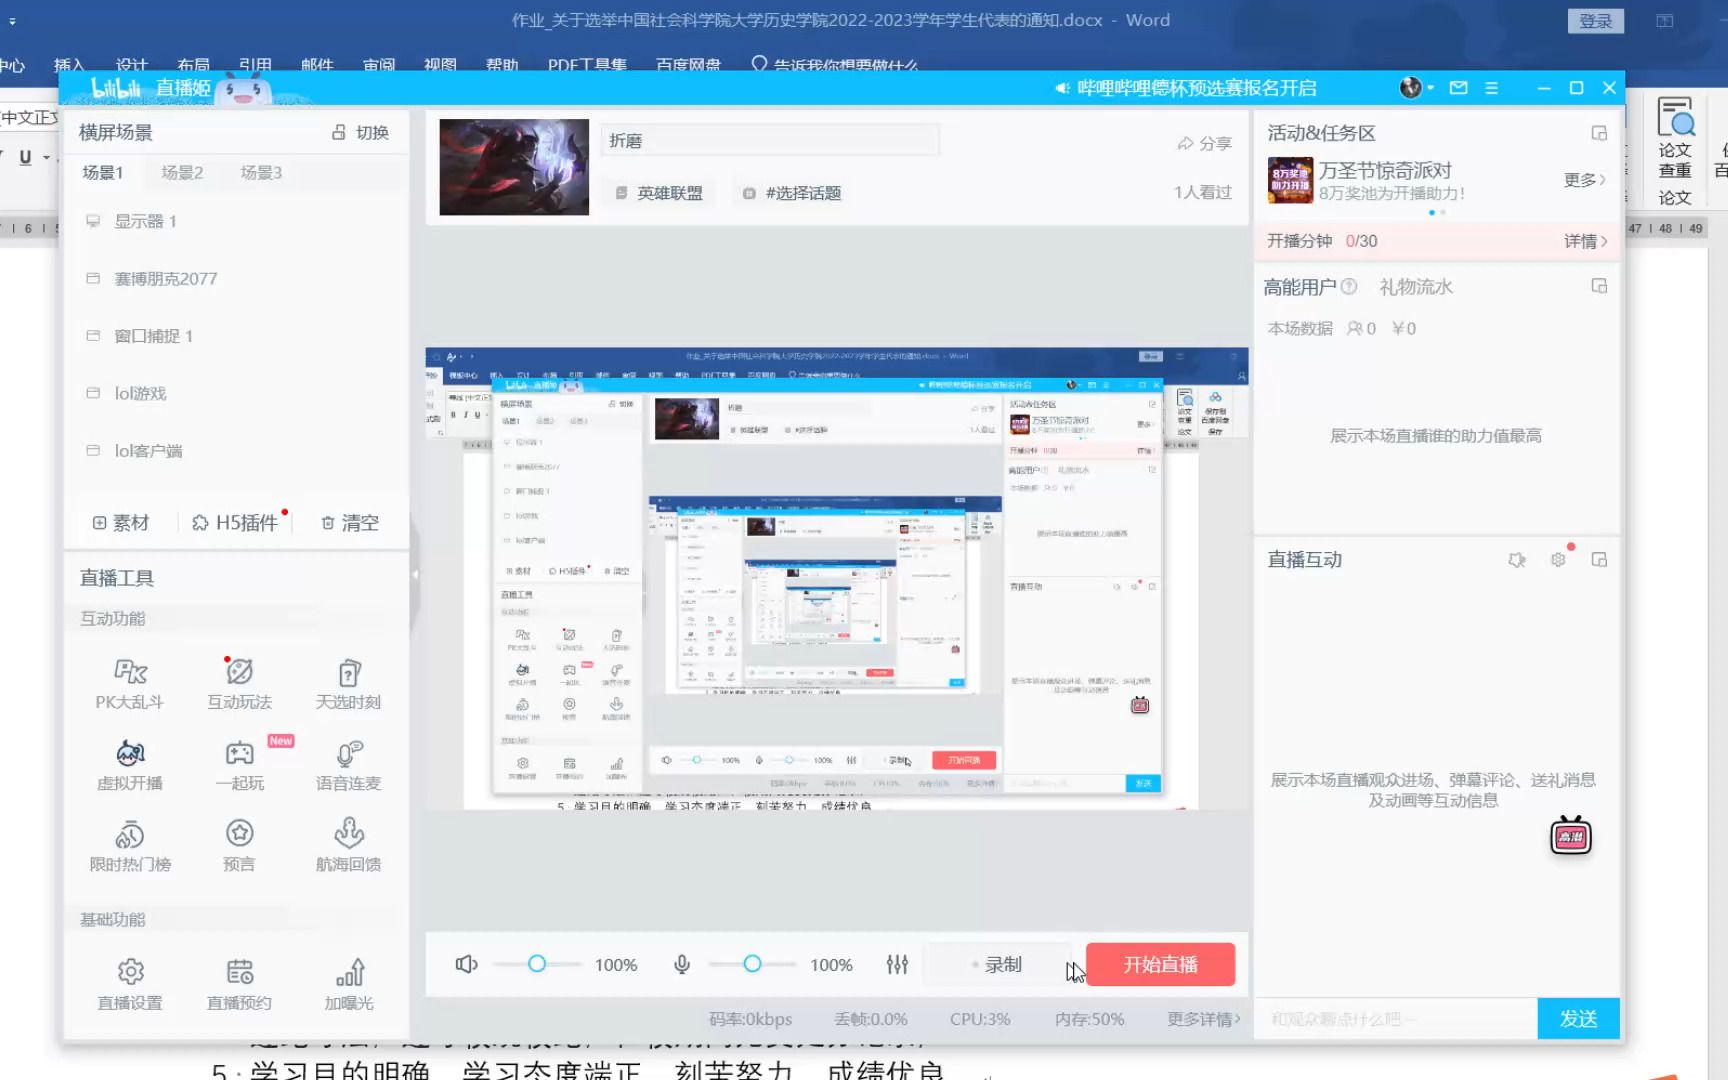
Task: Open 详情 for the 开播分钟 task
Action: pos(1584,241)
